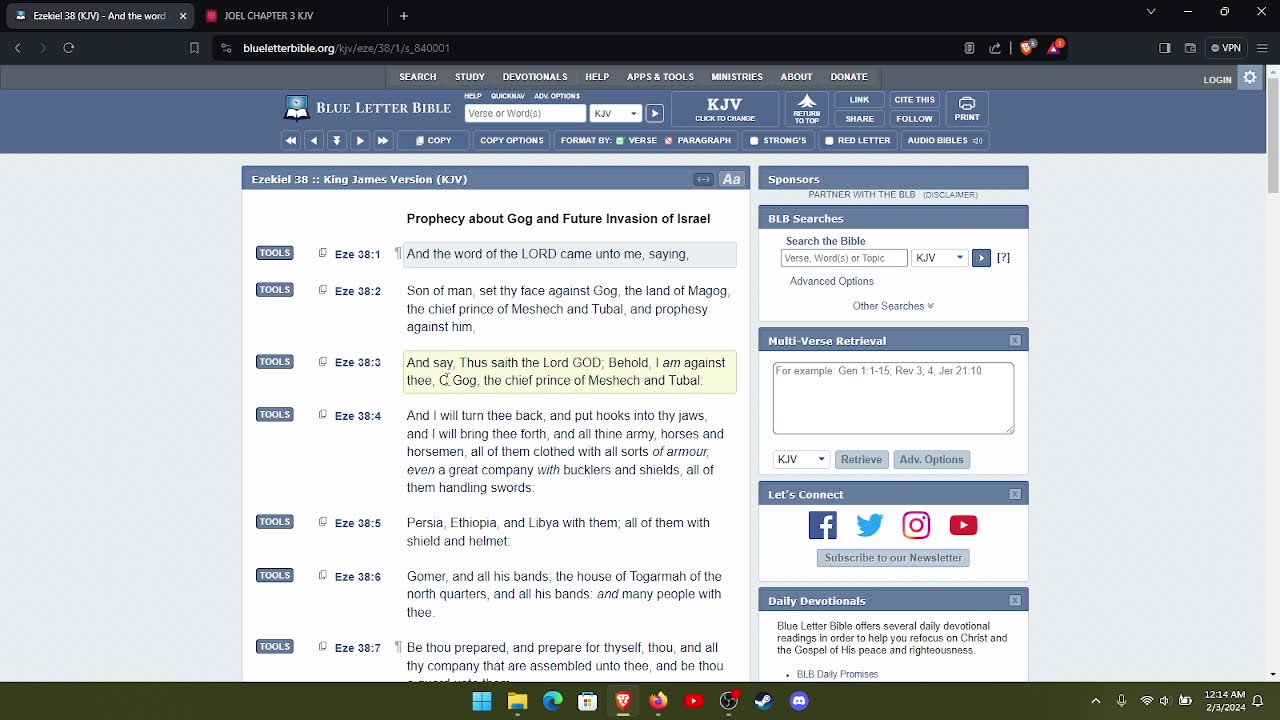The width and height of the screenshot is (1280, 720).
Task: Go to the next chapter arrow
Action: (360, 141)
